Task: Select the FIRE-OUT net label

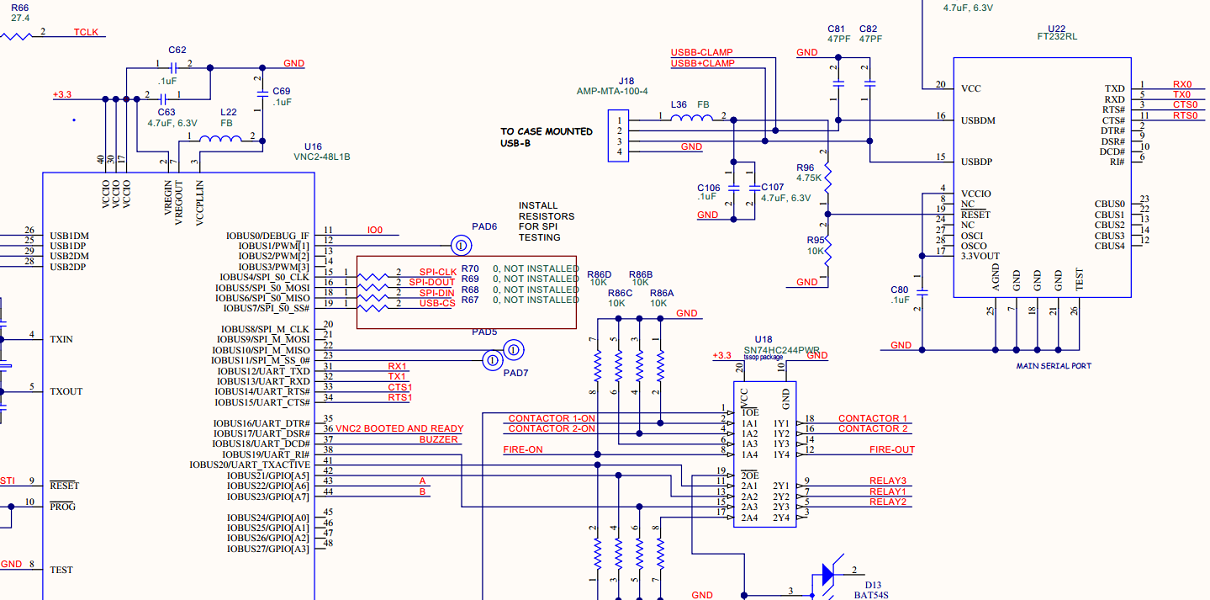Action: [x=892, y=450]
